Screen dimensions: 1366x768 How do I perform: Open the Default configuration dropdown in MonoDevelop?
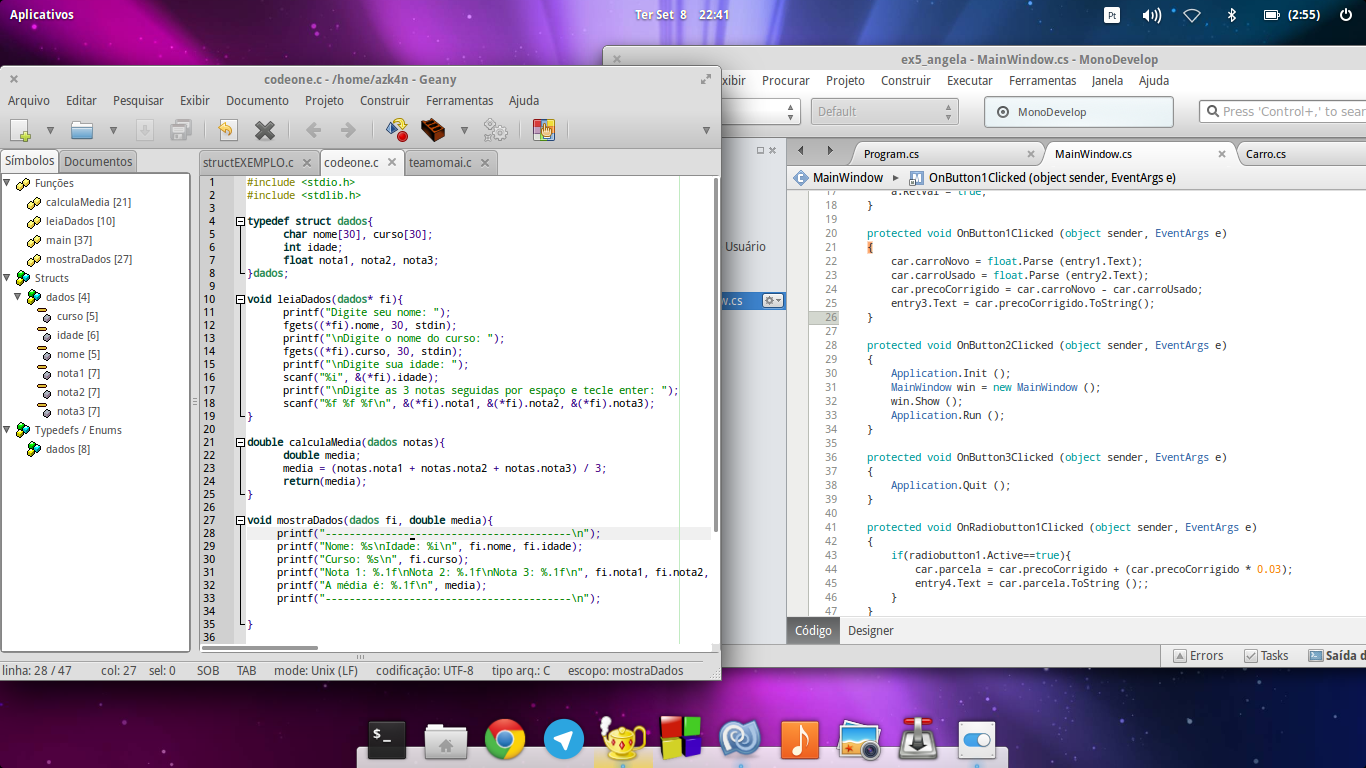[884, 112]
